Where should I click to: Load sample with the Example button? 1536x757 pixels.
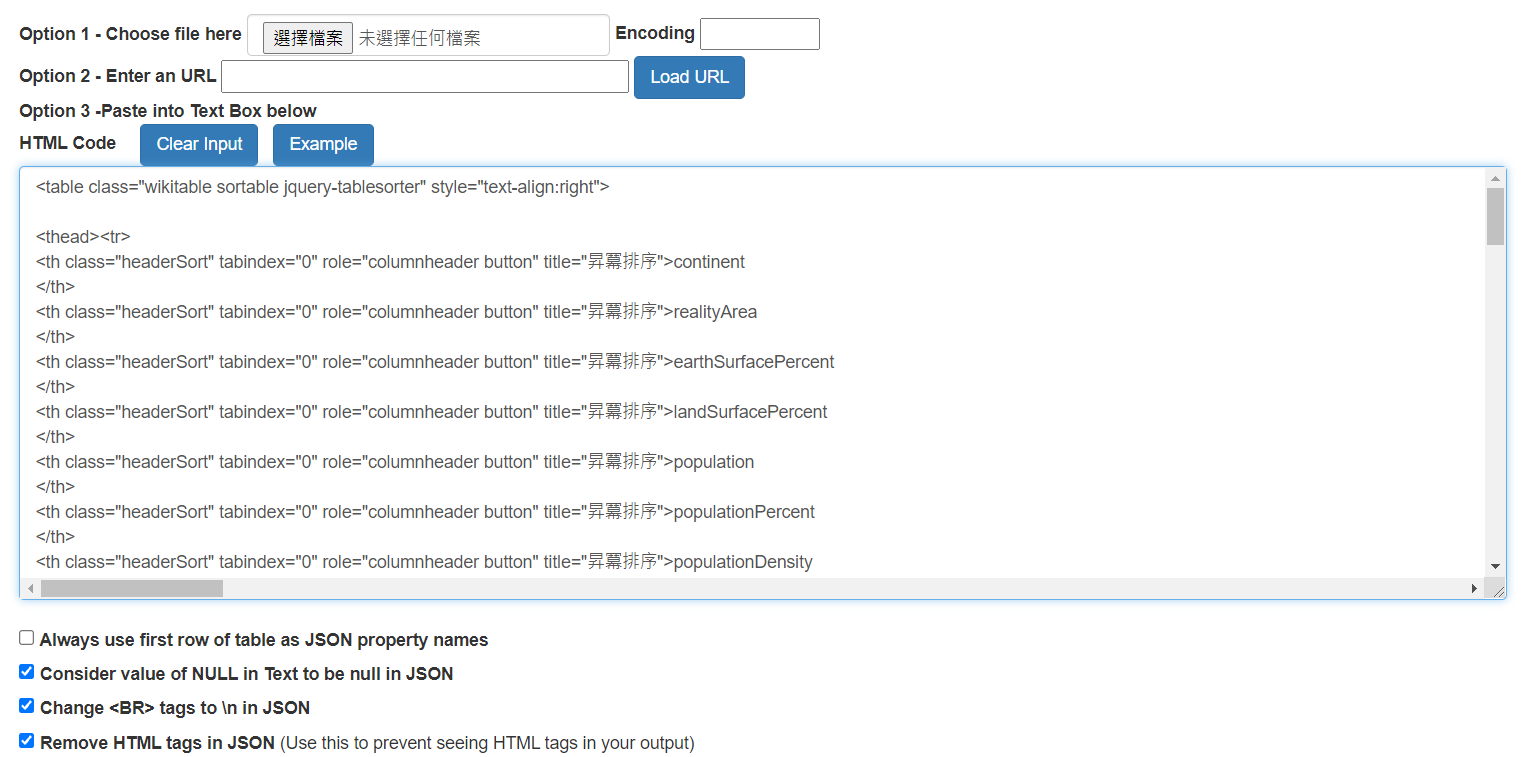[x=323, y=144]
